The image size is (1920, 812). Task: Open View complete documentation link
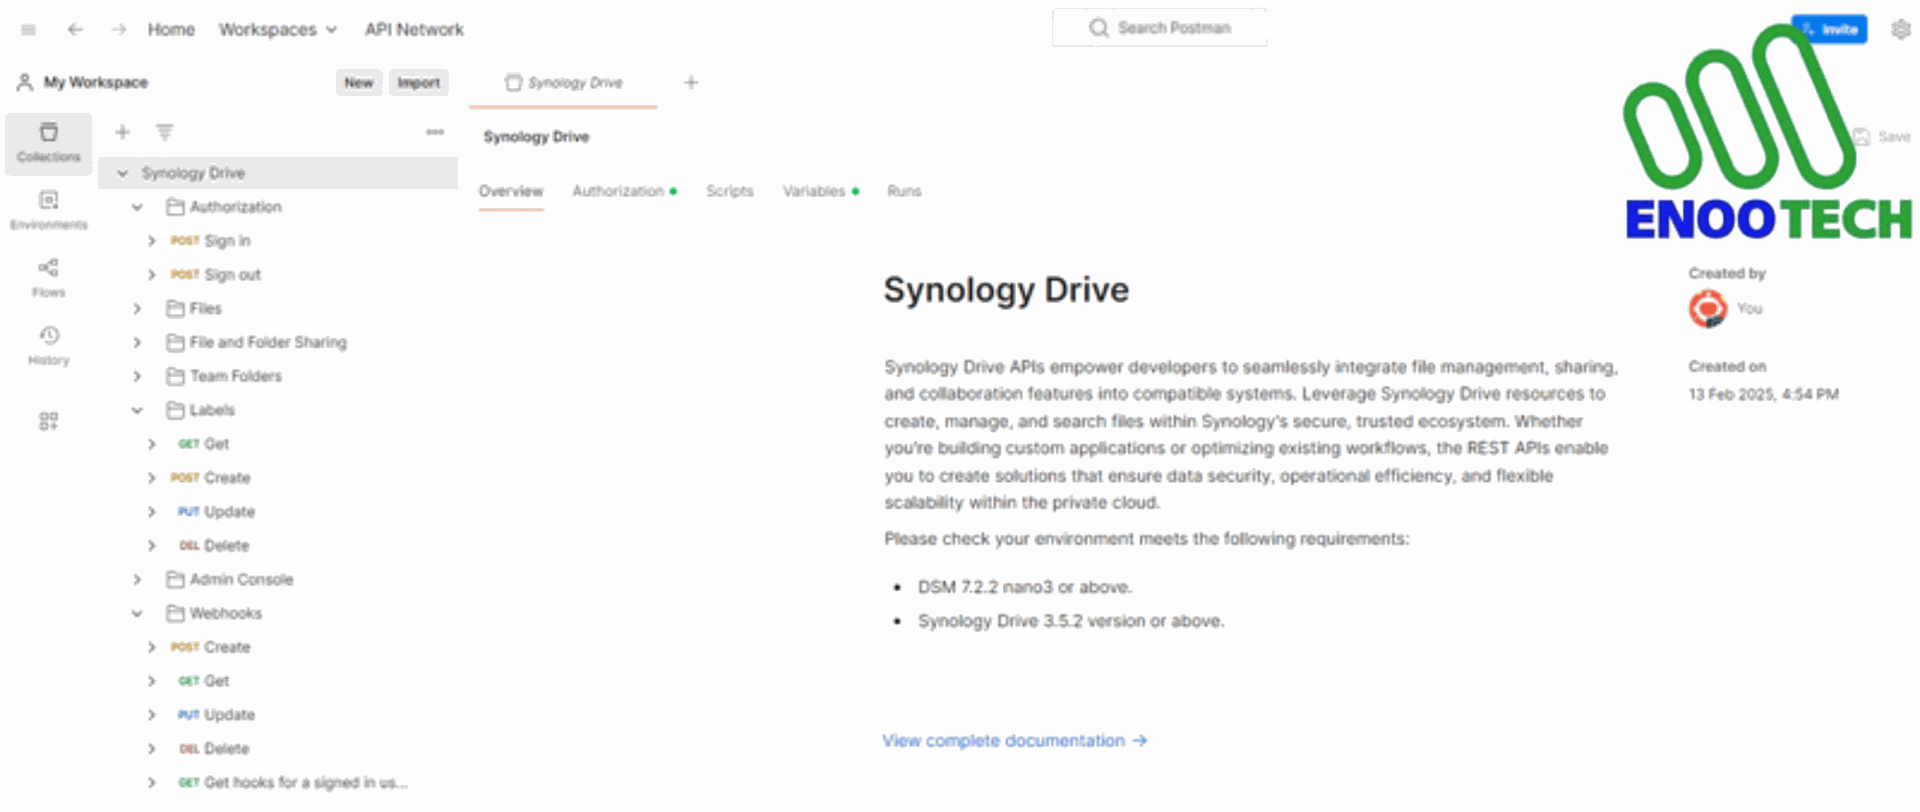pos(1014,741)
